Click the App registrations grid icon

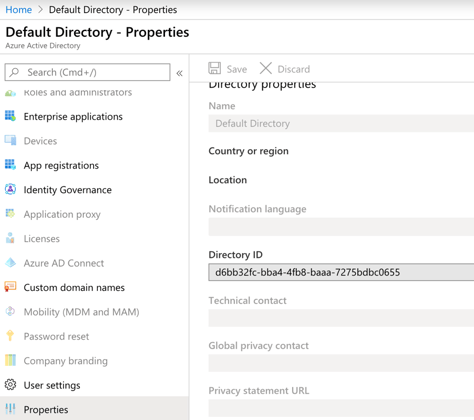coord(10,165)
